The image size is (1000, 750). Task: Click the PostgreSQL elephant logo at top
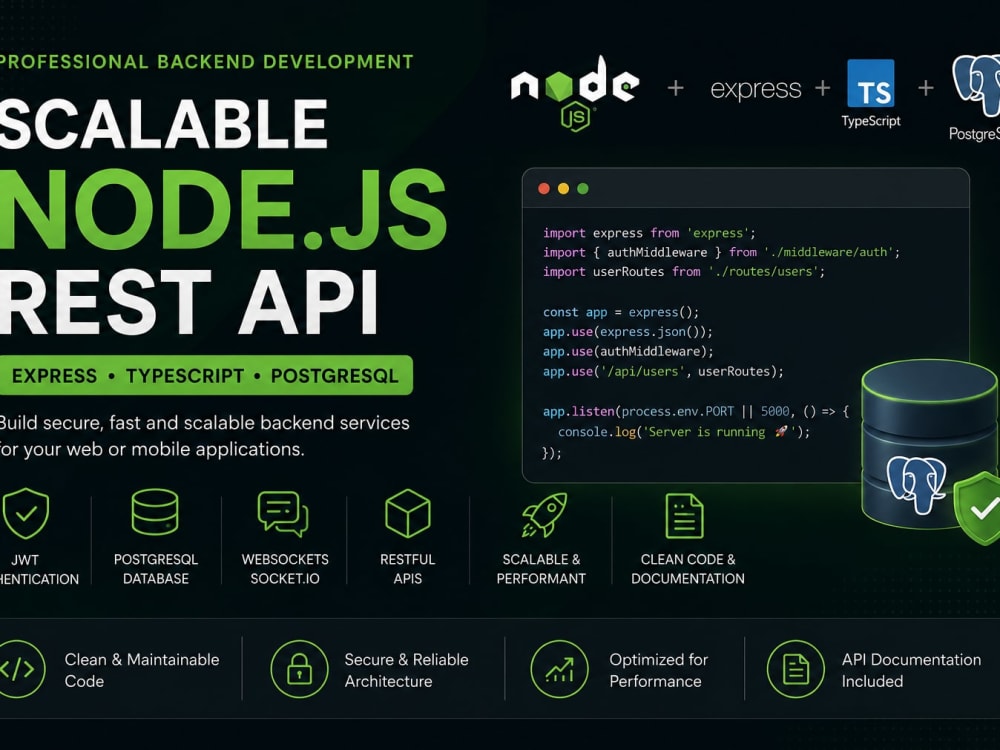(977, 85)
